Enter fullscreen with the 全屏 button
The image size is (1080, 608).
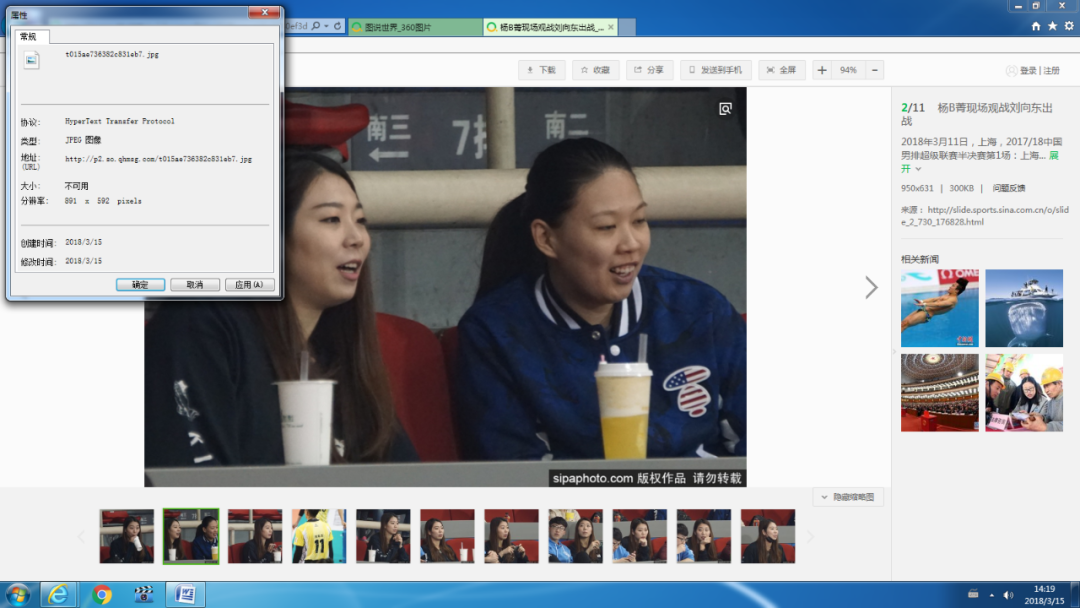click(x=781, y=70)
